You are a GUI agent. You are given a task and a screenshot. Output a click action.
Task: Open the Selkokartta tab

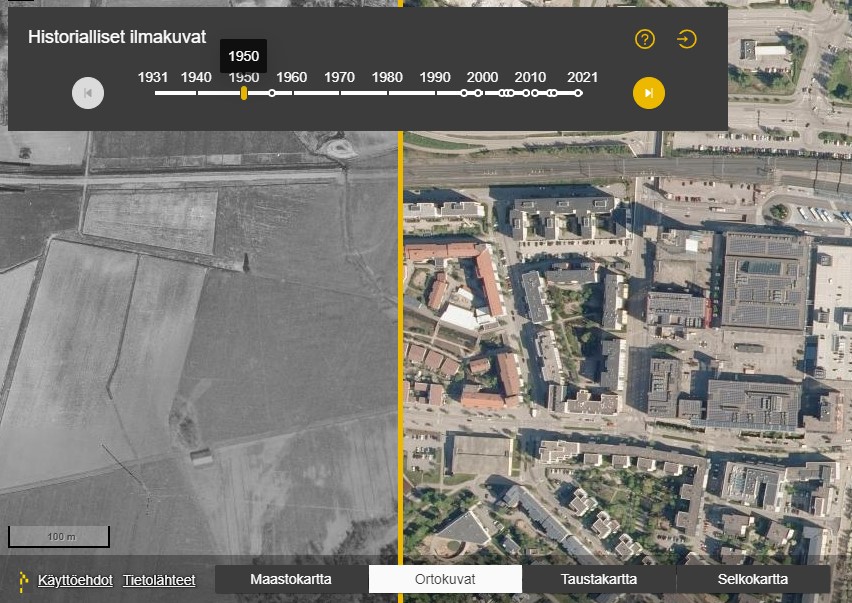coord(753,579)
